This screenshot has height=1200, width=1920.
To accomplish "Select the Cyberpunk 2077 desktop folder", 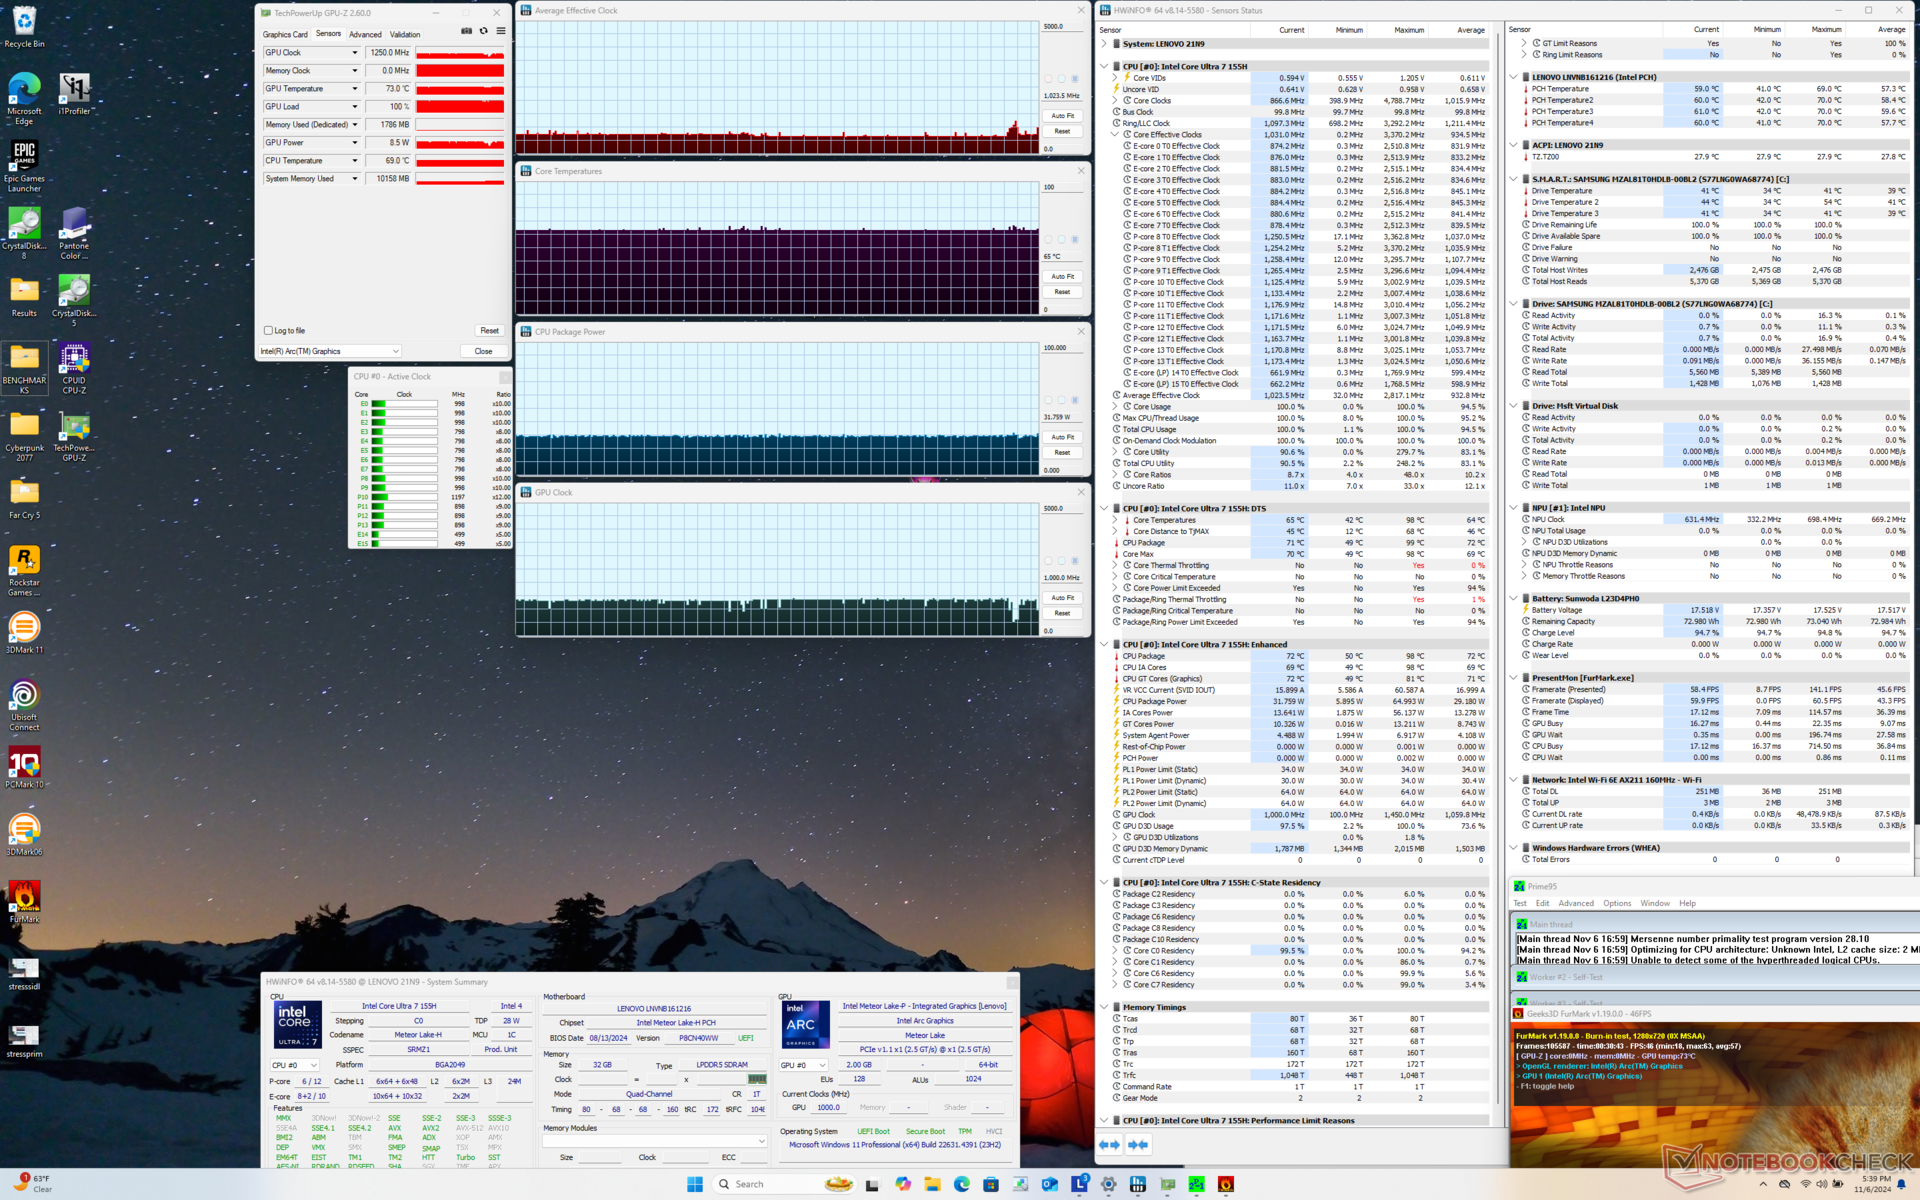I will 24,436.
